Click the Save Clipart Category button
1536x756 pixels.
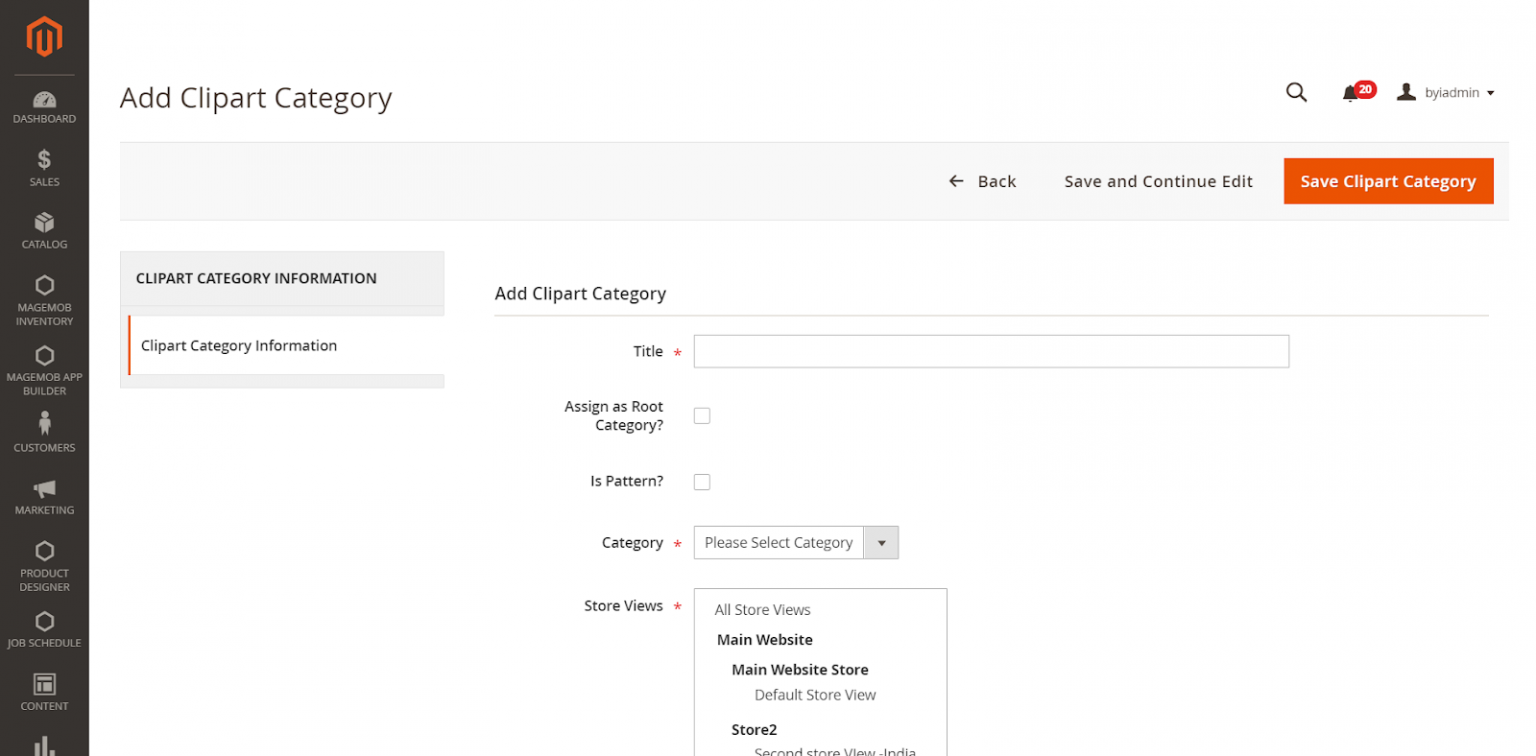point(1387,181)
